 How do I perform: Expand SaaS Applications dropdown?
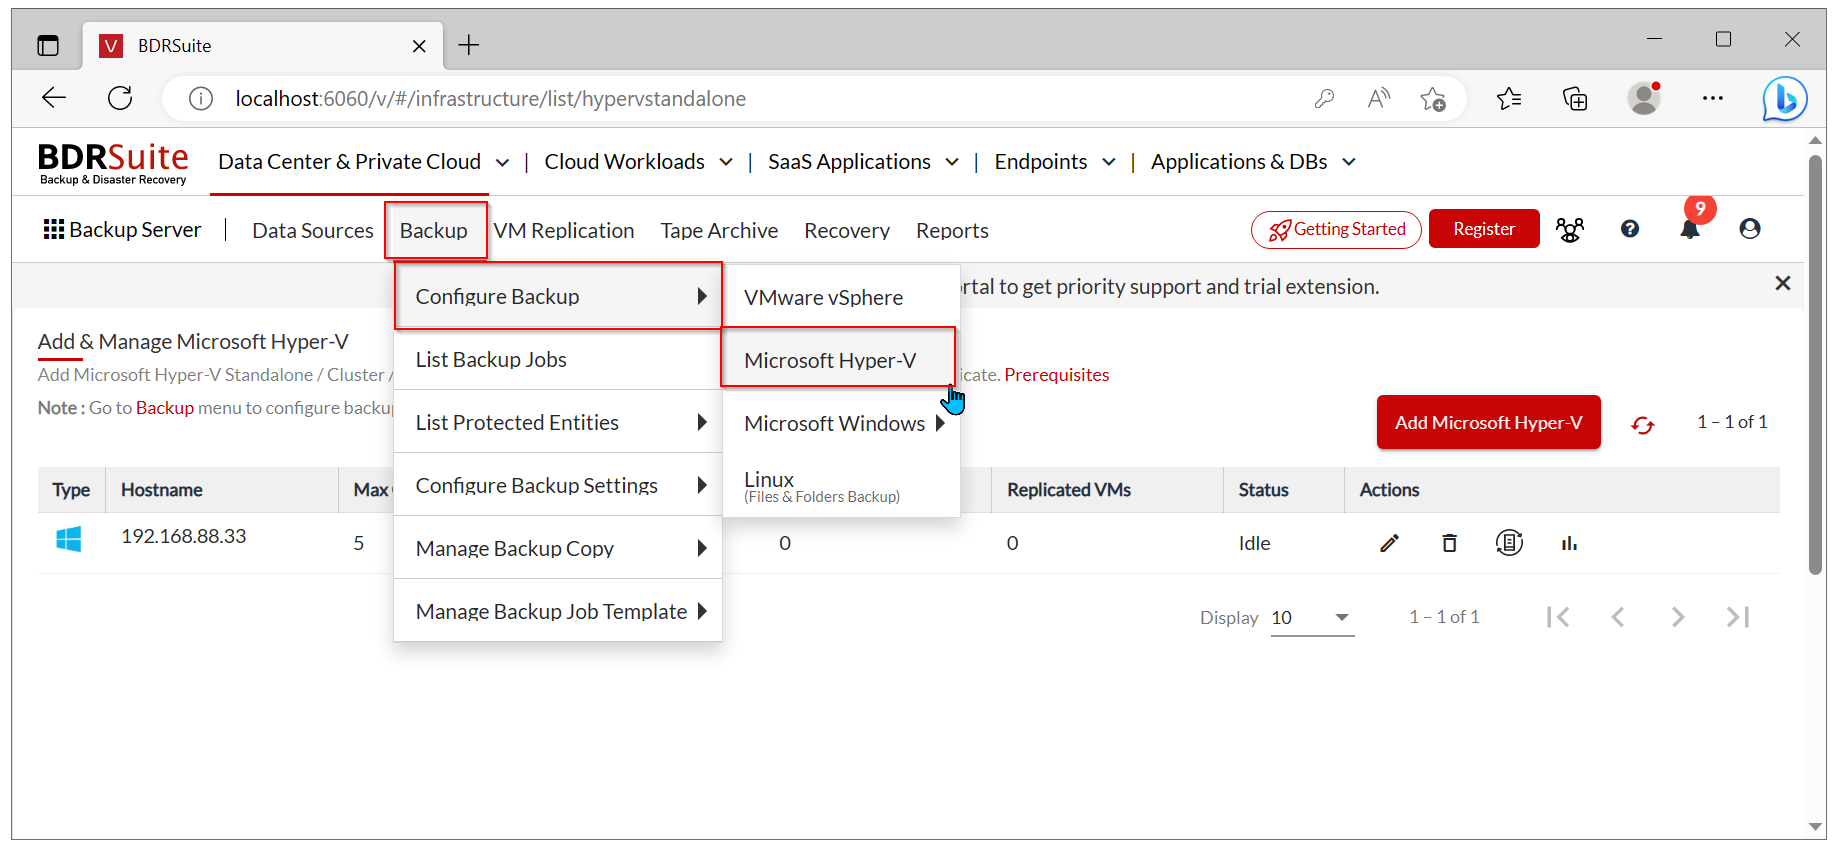(x=952, y=162)
